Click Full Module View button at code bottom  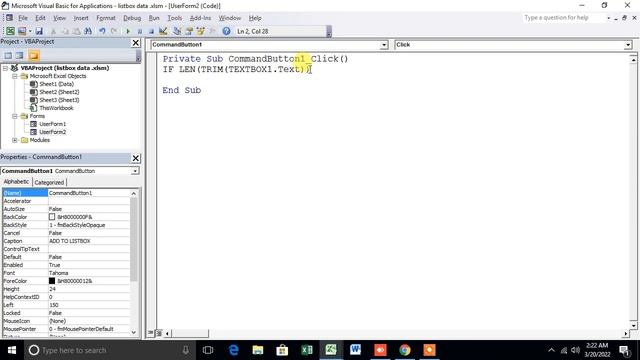click(159, 333)
